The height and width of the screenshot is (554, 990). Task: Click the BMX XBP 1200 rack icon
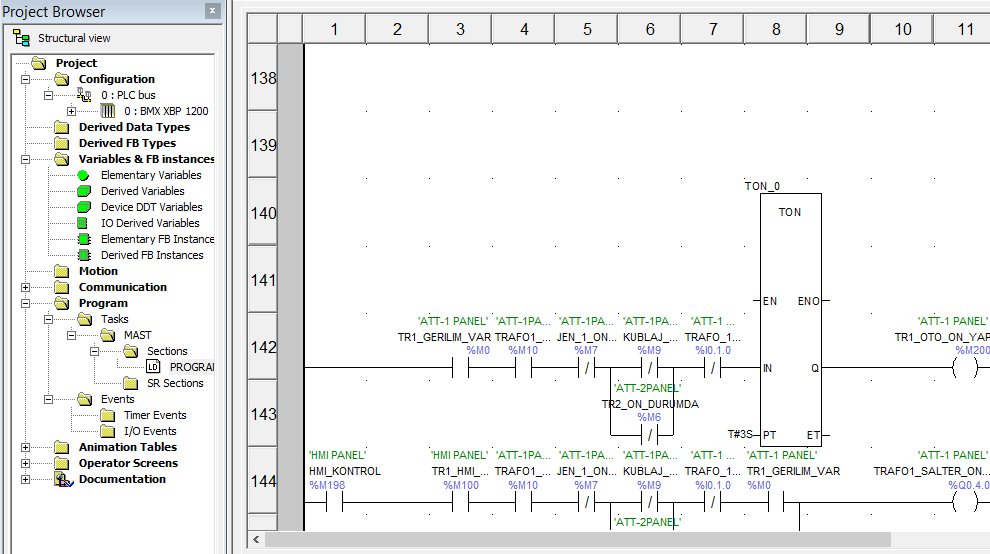point(108,111)
